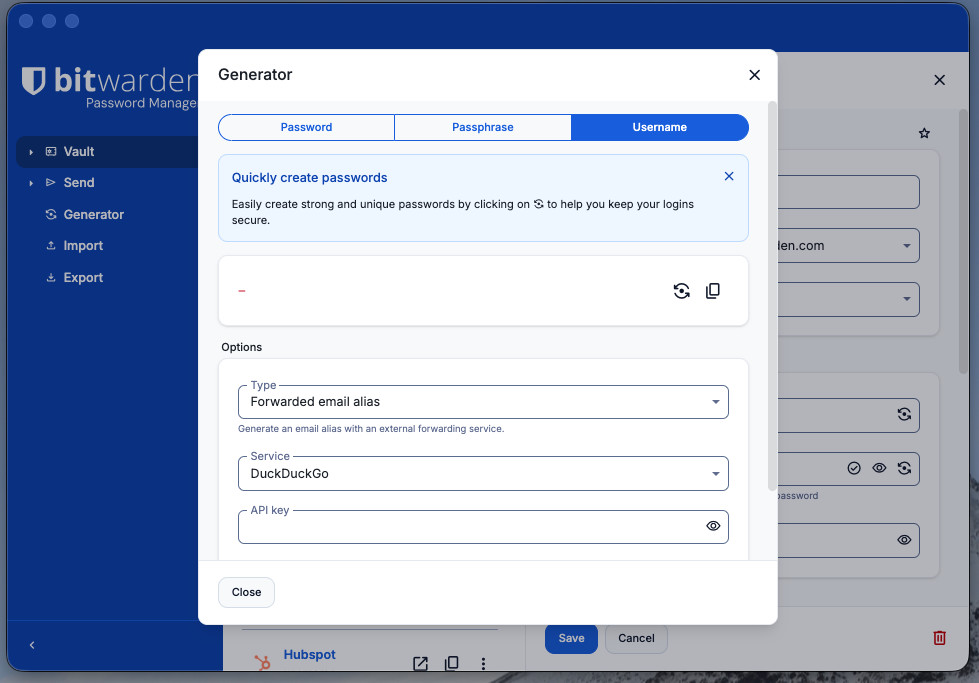This screenshot has height=683, width=979.
Task: Open the Type dropdown, set to Forwarded email alias
Action: 483,402
